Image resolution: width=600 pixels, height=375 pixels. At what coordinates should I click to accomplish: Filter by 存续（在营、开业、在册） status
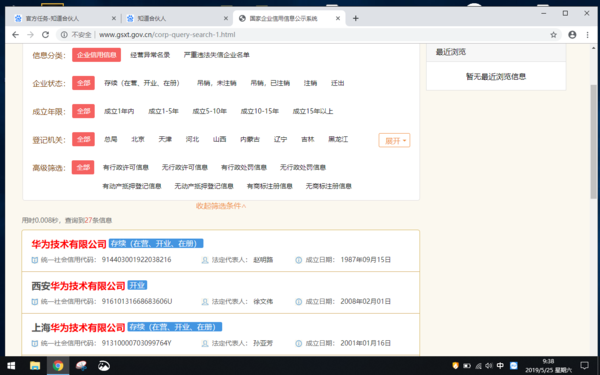[142, 83]
